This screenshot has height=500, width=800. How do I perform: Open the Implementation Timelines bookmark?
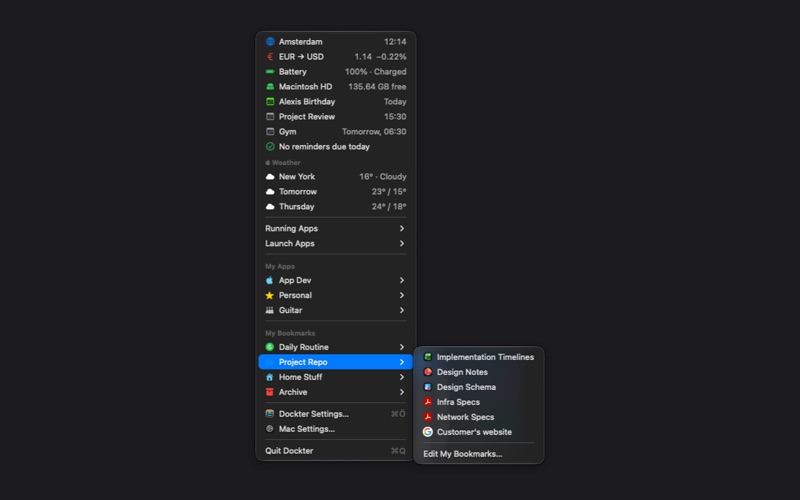(x=479, y=357)
